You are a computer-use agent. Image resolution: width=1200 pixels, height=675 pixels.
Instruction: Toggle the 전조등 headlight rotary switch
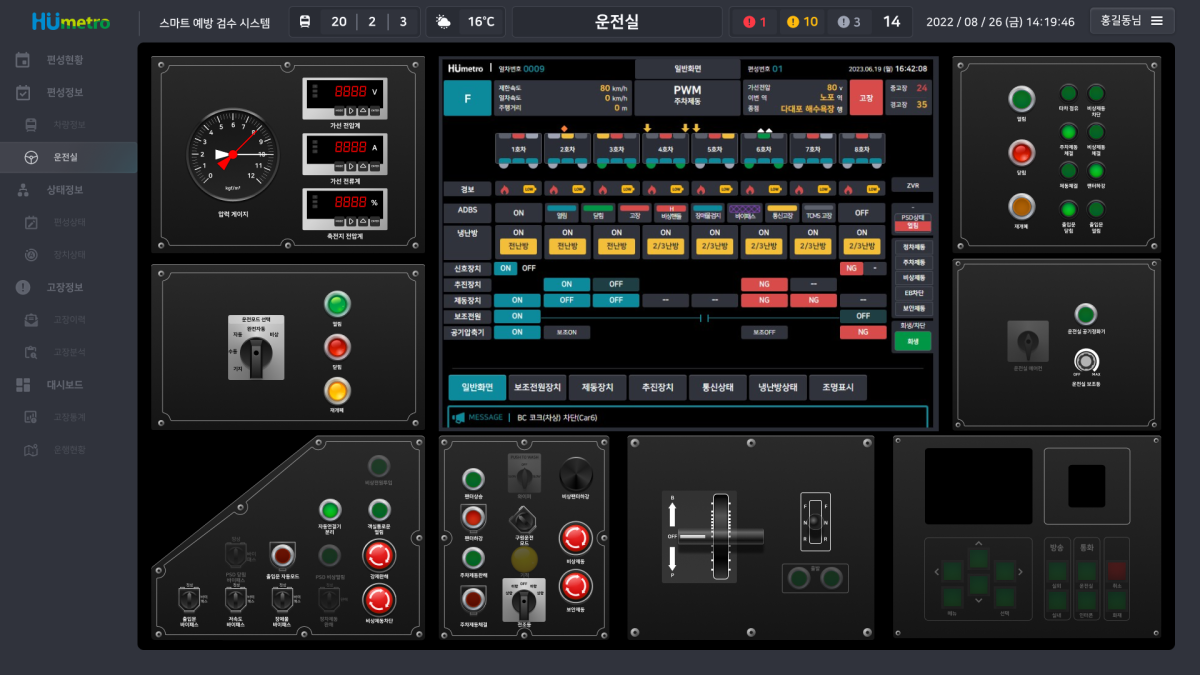point(524,599)
